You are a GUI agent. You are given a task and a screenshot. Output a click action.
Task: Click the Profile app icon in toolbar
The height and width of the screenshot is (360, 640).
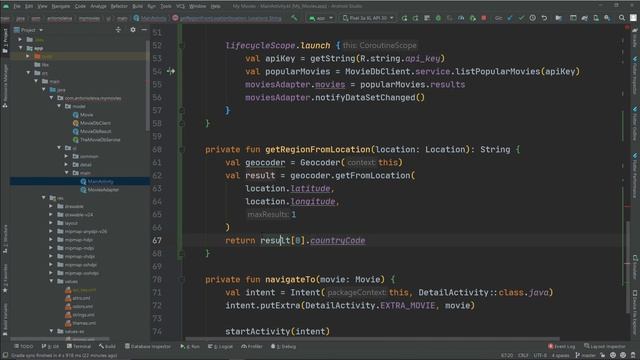(461, 18)
